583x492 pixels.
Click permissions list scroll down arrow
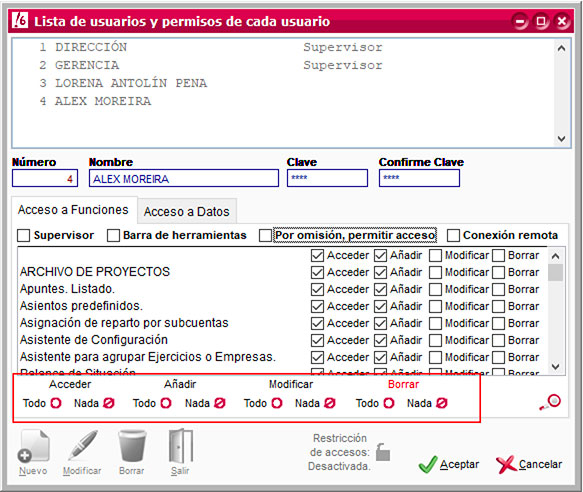click(x=555, y=366)
